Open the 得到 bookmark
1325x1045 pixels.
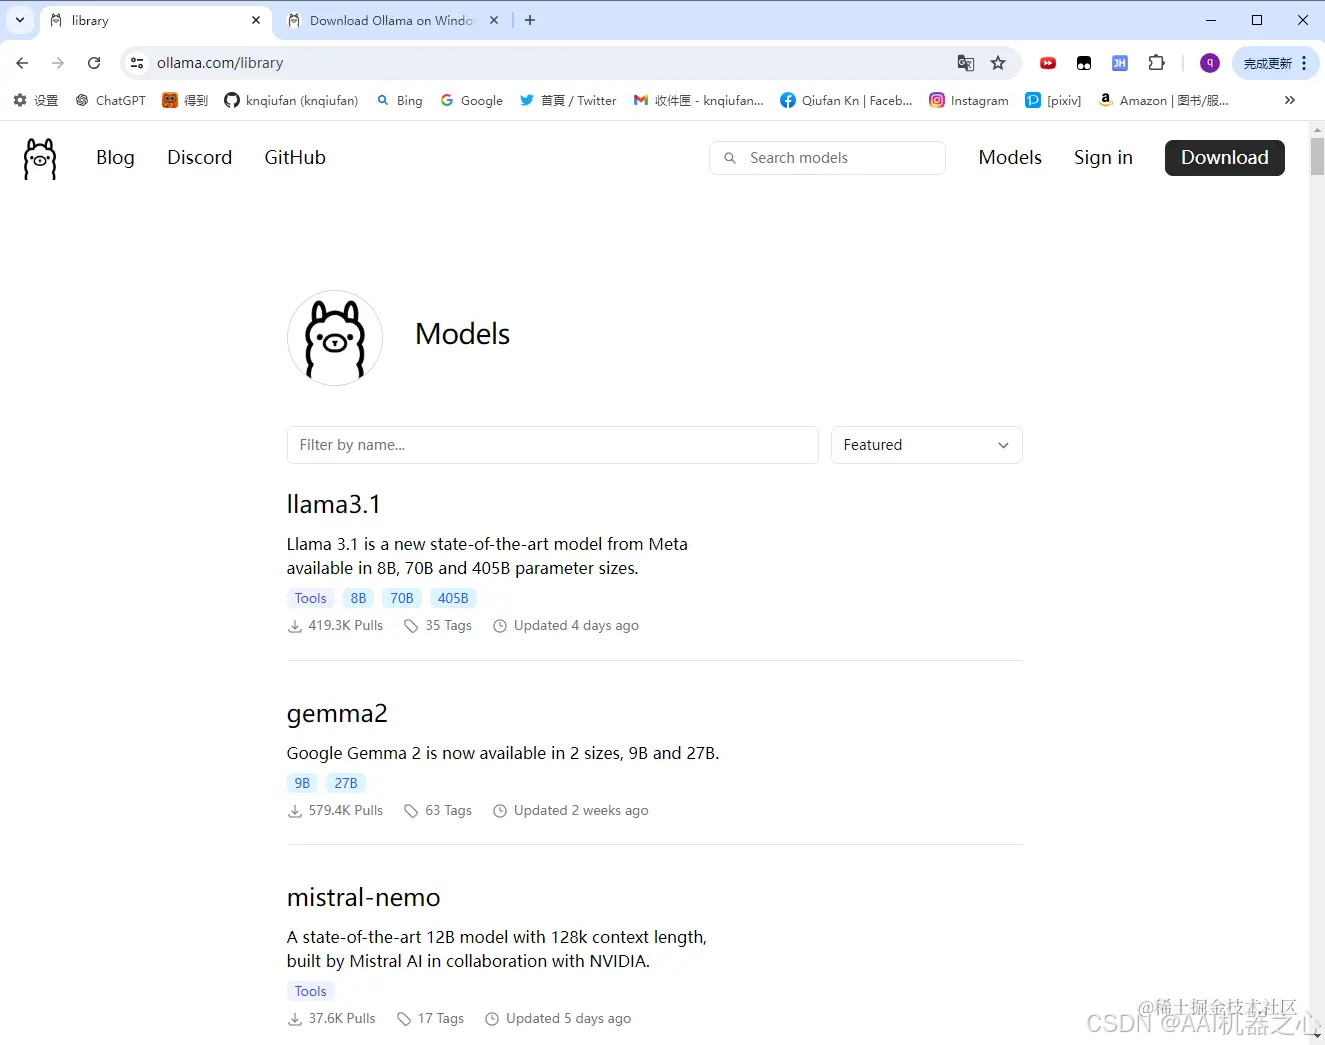(x=186, y=100)
